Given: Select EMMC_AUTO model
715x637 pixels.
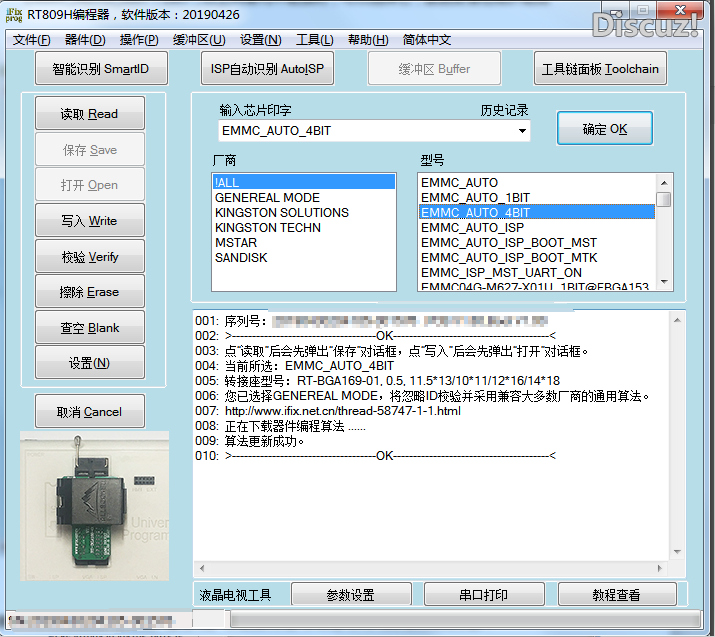Looking at the screenshot, I should [537, 182].
